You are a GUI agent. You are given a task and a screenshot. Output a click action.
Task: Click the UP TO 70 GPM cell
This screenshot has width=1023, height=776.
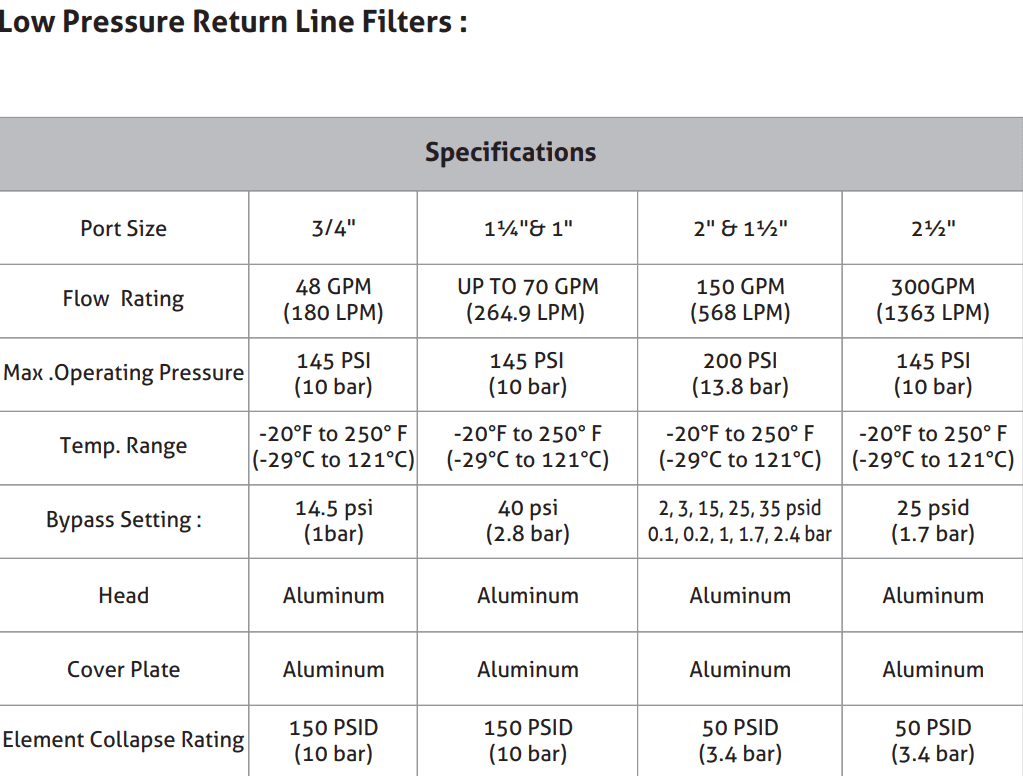527,300
